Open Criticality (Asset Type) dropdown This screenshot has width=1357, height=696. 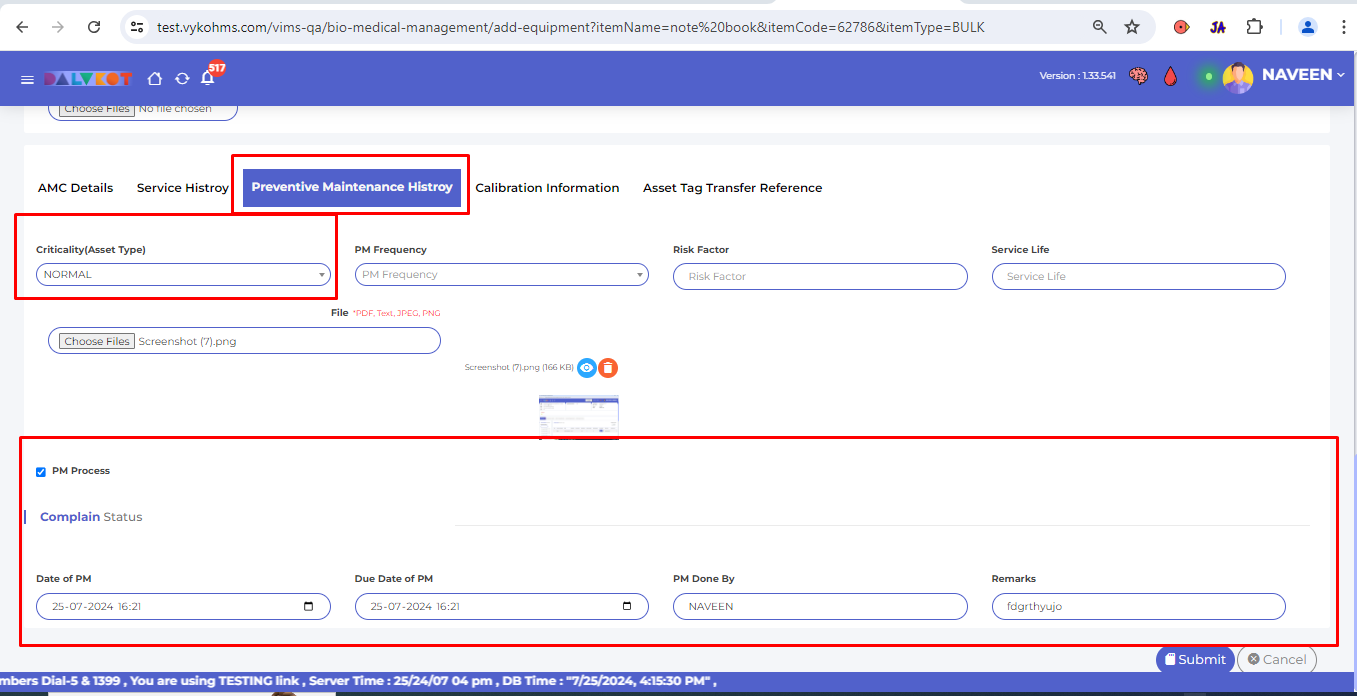pyautogui.click(x=184, y=275)
